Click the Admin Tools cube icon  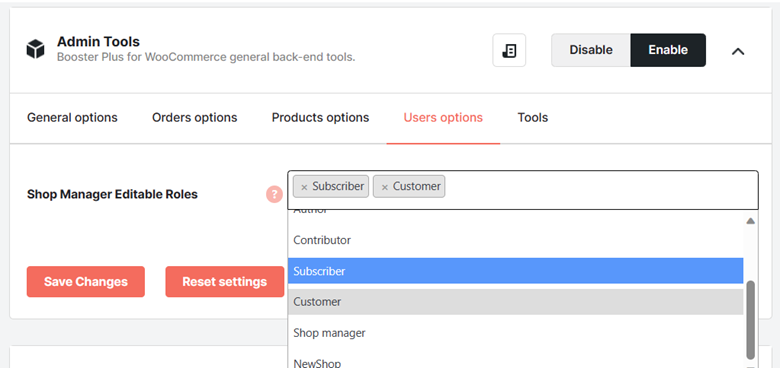35,50
